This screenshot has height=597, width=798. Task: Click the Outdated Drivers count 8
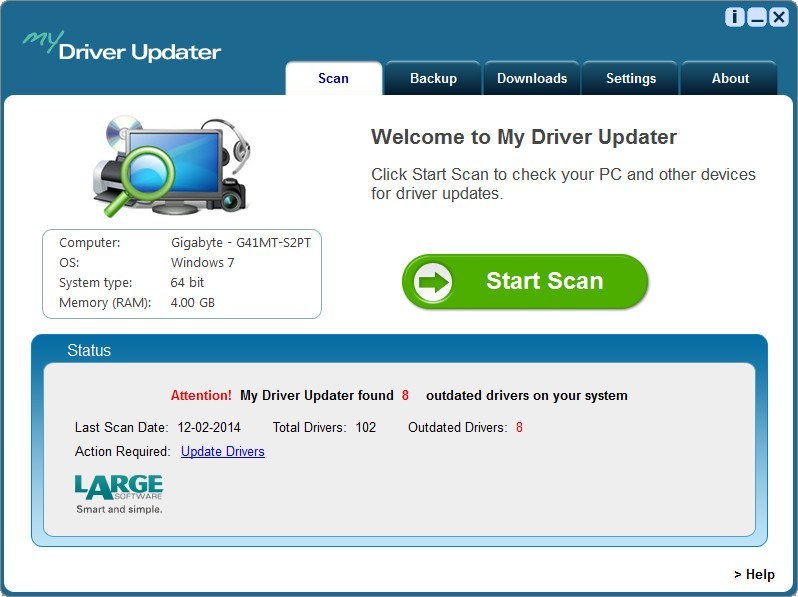tap(519, 428)
